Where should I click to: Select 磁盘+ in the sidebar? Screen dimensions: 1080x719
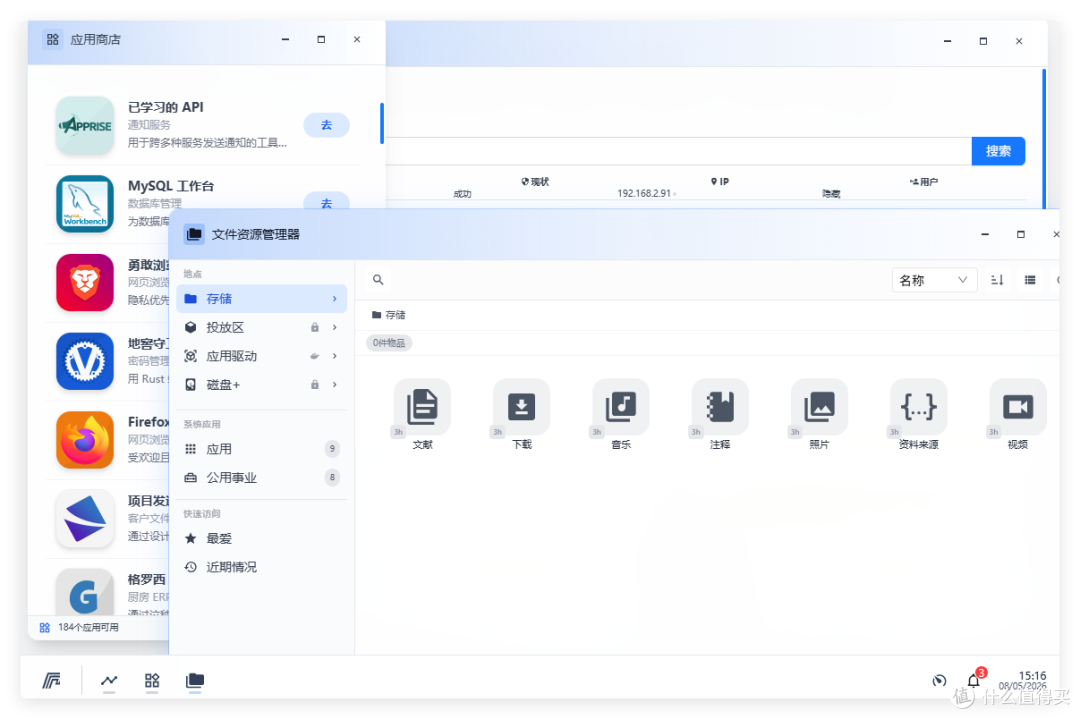[x=262, y=384]
